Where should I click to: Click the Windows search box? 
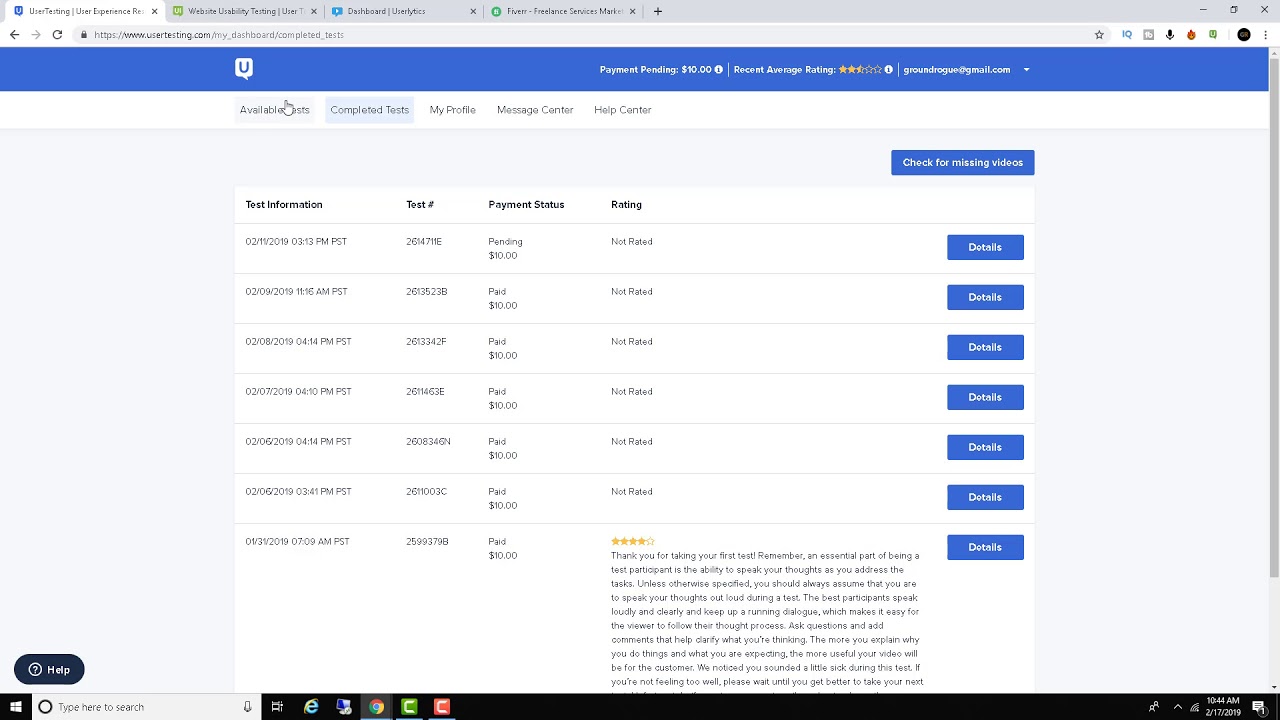coord(145,707)
